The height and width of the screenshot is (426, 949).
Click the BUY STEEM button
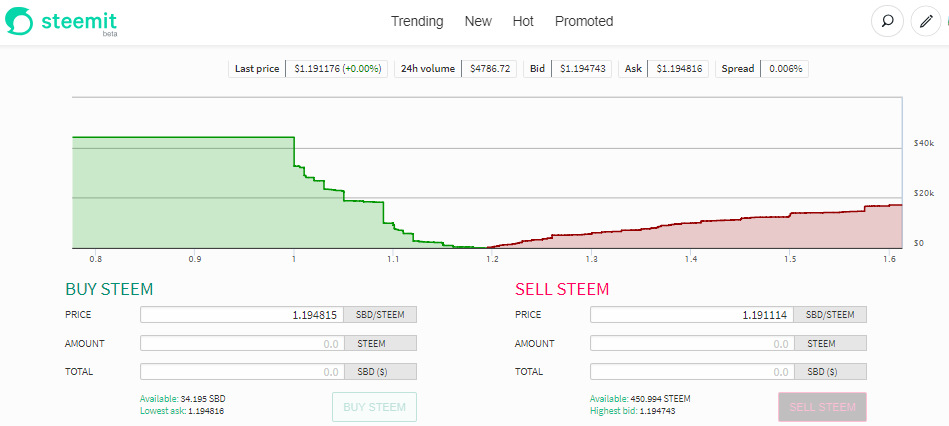click(374, 407)
